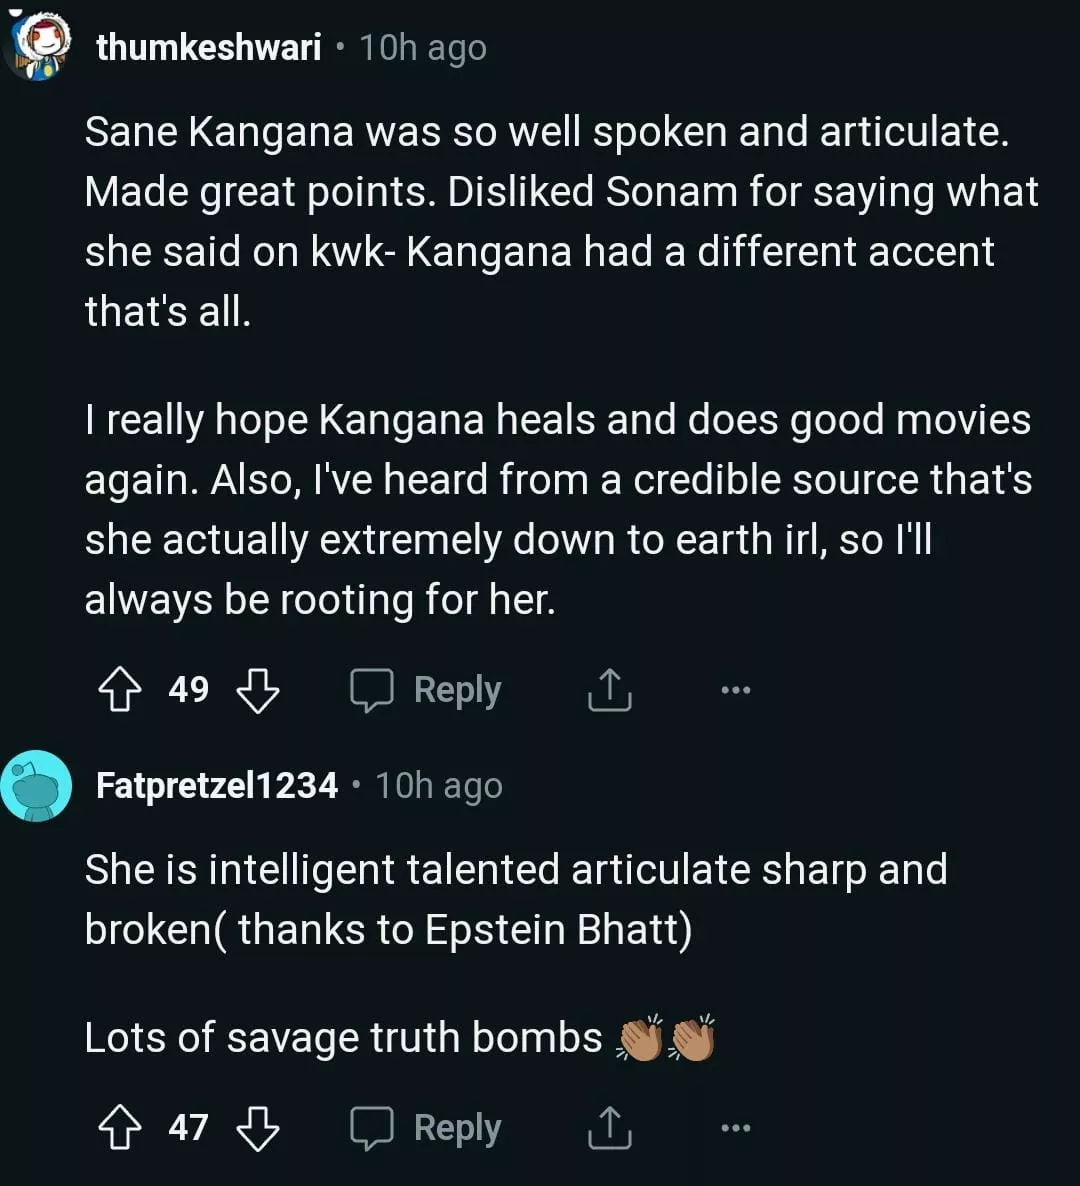The width and height of the screenshot is (1080, 1186).
Task: Reply to thumkeshwari's comment
Action: point(426,690)
